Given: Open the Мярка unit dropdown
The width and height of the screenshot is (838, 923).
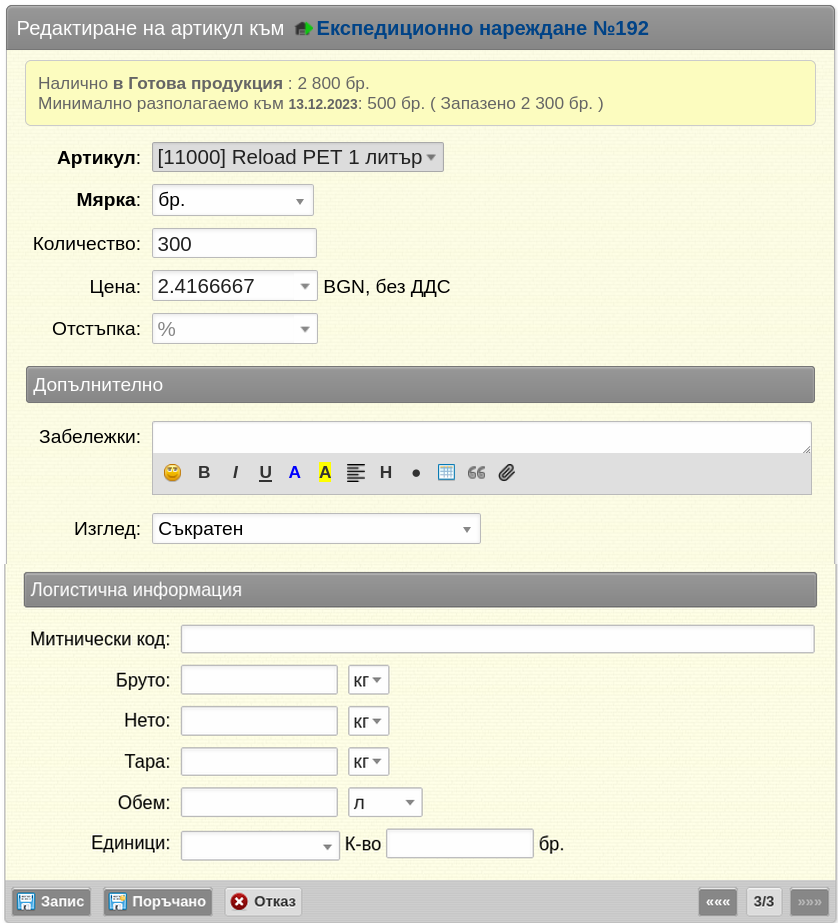Looking at the screenshot, I should (232, 200).
